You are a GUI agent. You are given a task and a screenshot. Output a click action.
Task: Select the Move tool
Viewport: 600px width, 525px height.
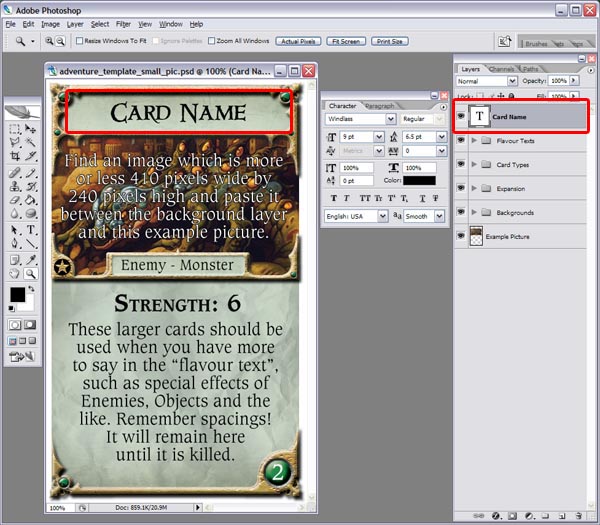(x=30, y=129)
